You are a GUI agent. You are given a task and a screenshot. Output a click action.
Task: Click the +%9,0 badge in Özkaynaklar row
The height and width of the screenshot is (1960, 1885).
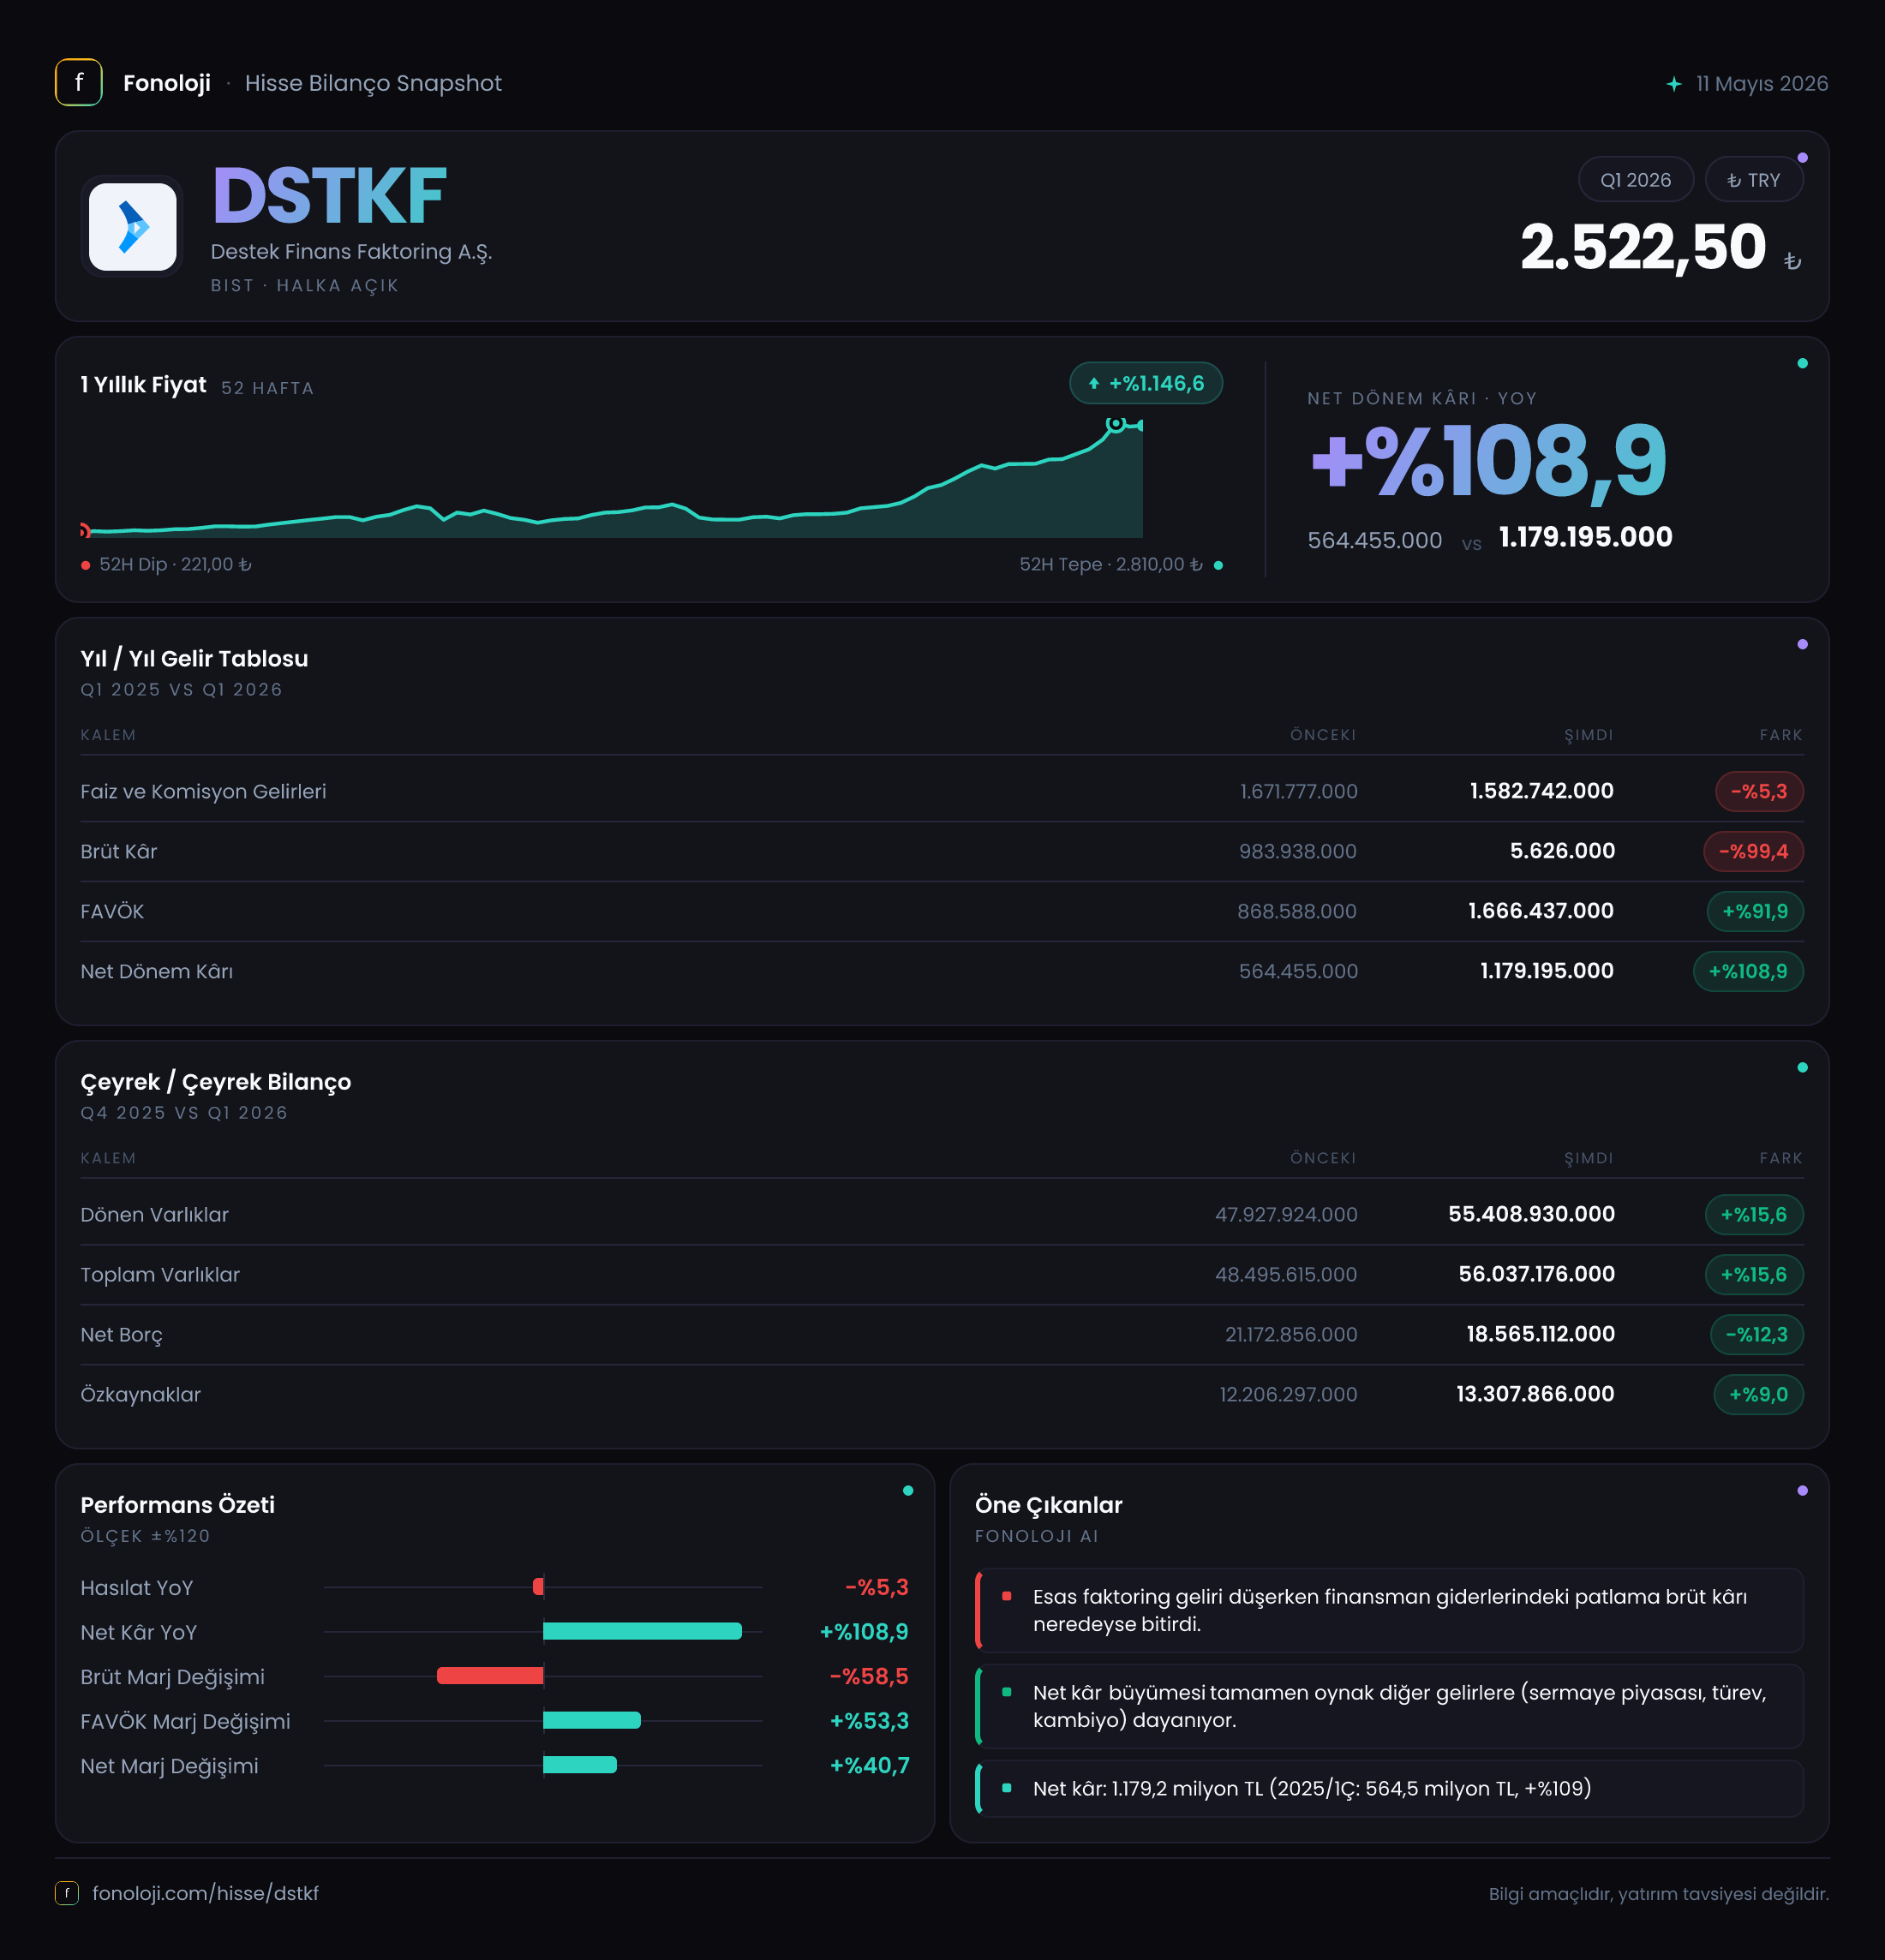[x=1759, y=1395]
